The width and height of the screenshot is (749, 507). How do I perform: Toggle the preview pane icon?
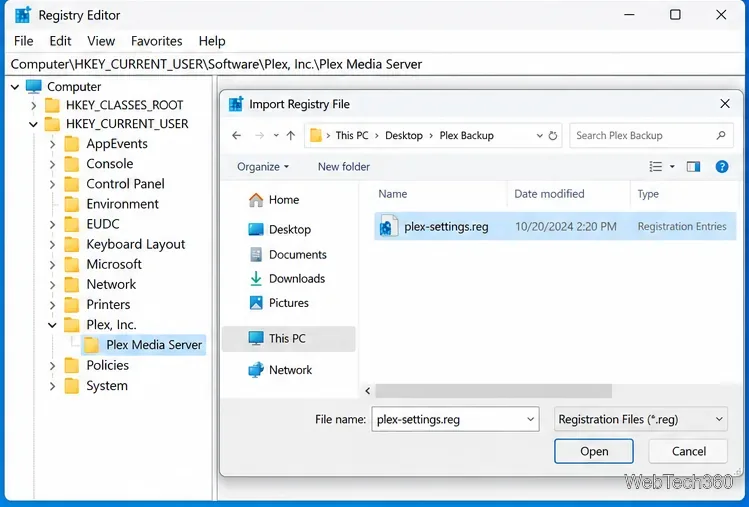click(x=693, y=167)
